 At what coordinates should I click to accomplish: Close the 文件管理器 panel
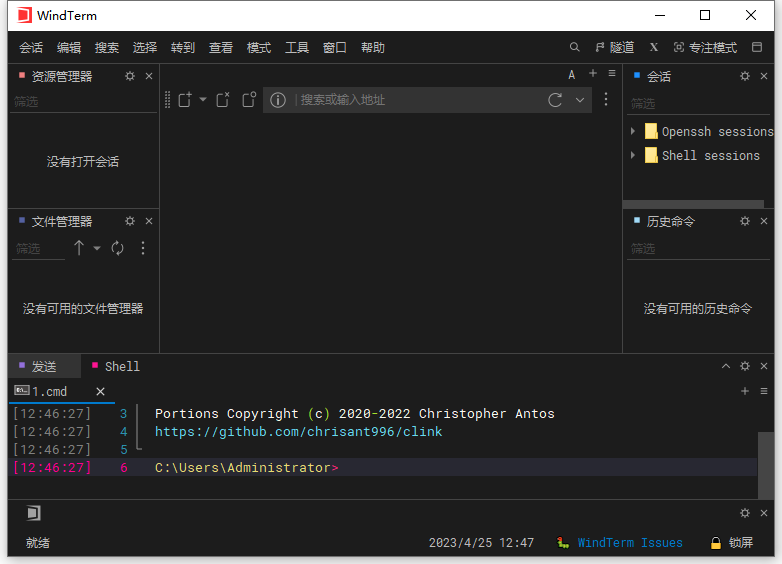pos(149,221)
